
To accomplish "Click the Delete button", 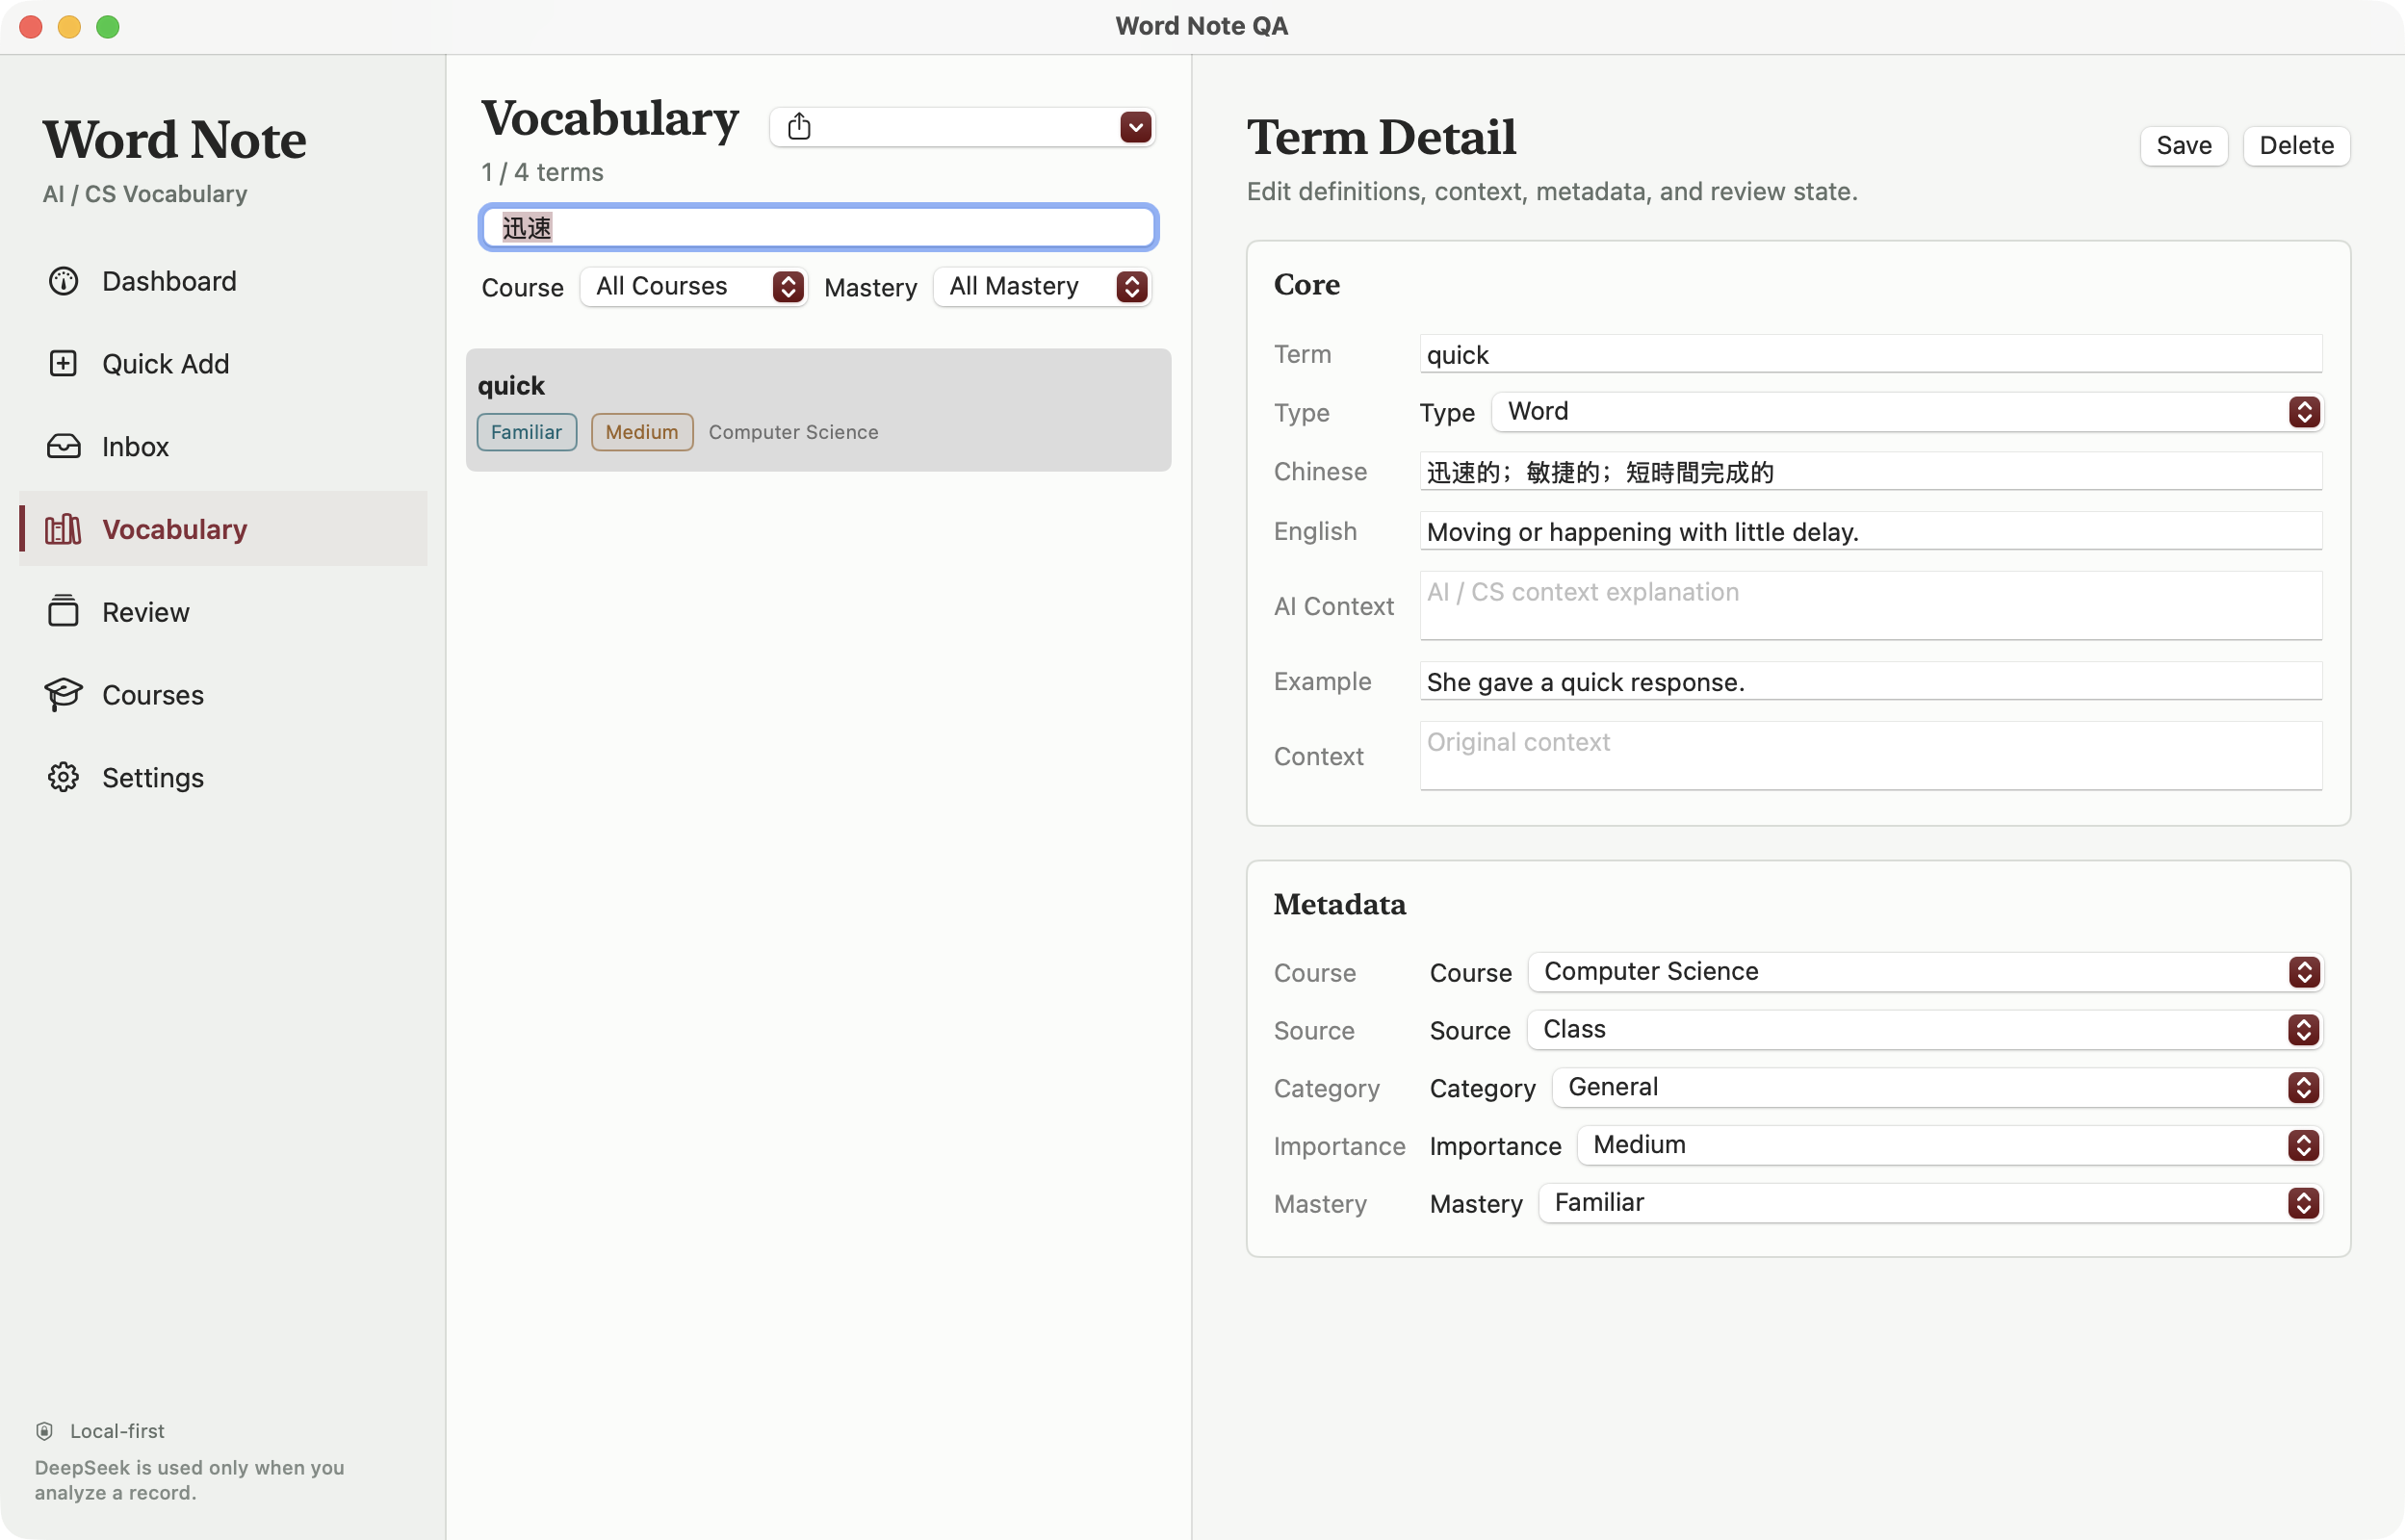I will pyautogui.click(x=2296, y=146).
